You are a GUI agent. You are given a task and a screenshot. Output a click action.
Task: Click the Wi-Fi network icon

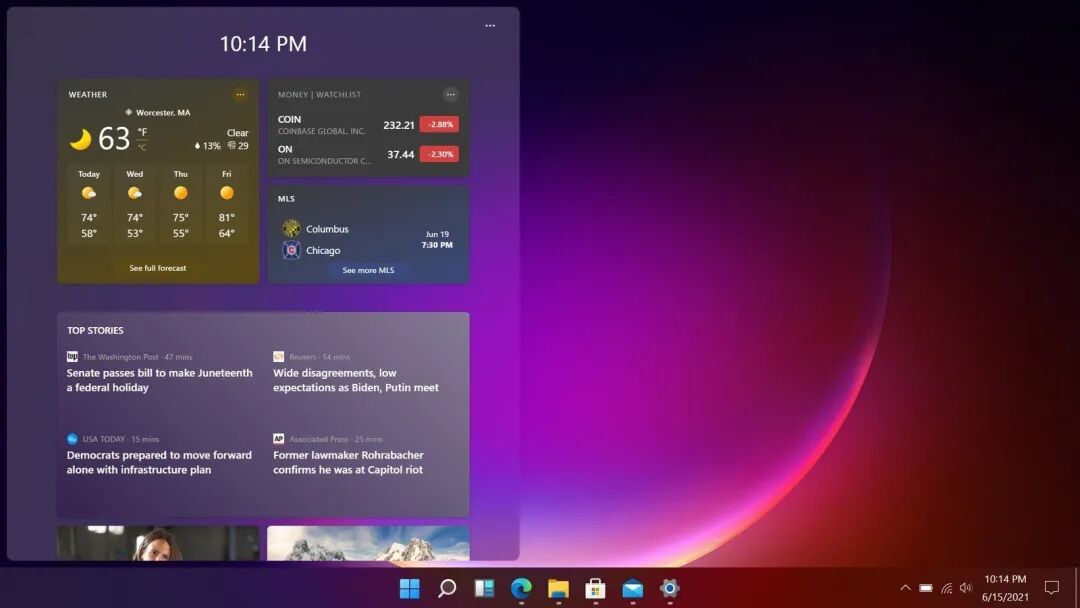947,588
